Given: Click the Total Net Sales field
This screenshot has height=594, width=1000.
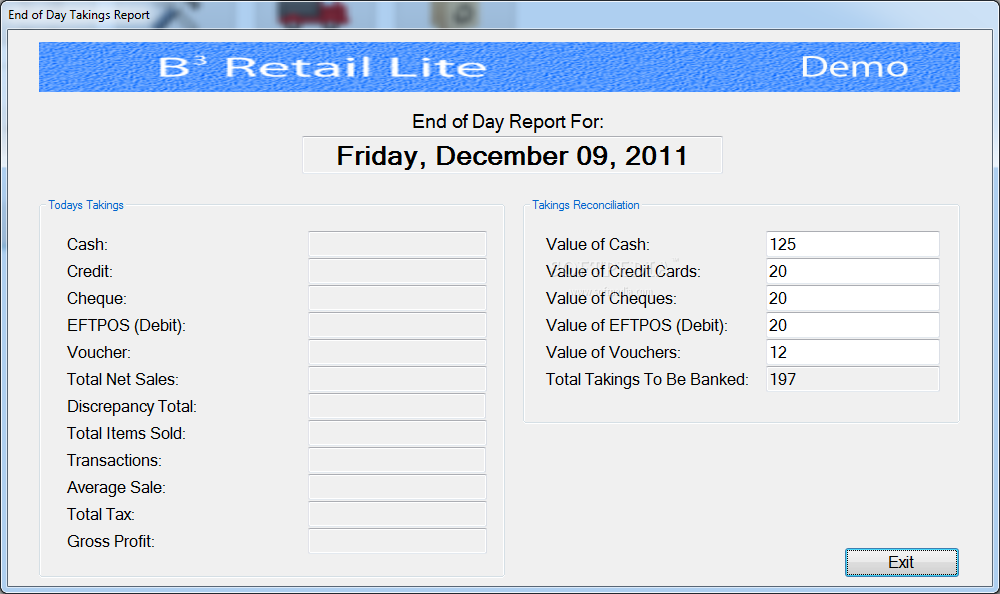Looking at the screenshot, I should coord(397,379).
